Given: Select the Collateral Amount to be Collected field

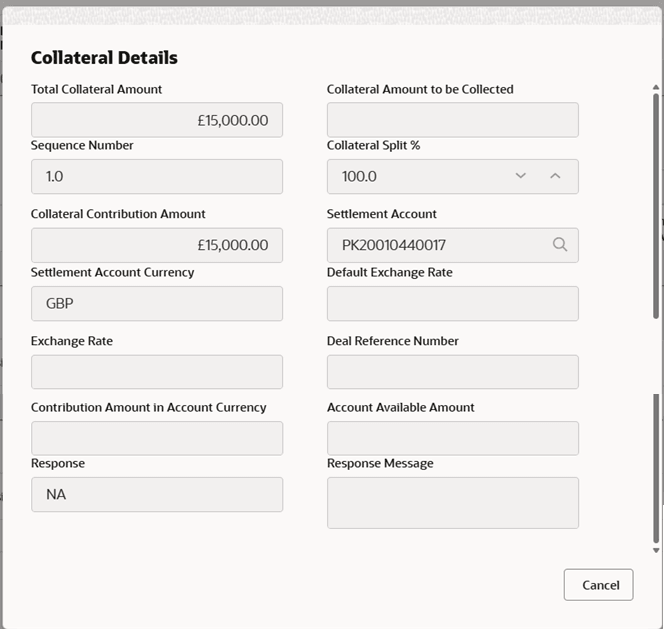Looking at the screenshot, I should pyautogui.click(x=452, y=120).
